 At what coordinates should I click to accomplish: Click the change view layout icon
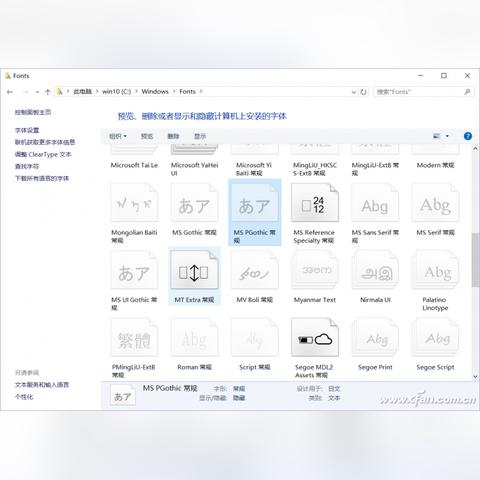[x=436, y=136]
